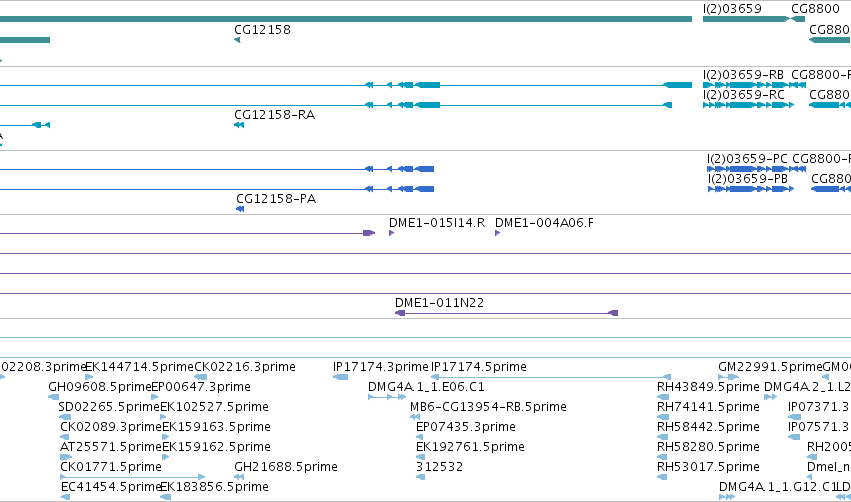Open EST EK159163.5prime
Image resolution: width=851 pixels, height=502 pixels.
click(216, 427)
